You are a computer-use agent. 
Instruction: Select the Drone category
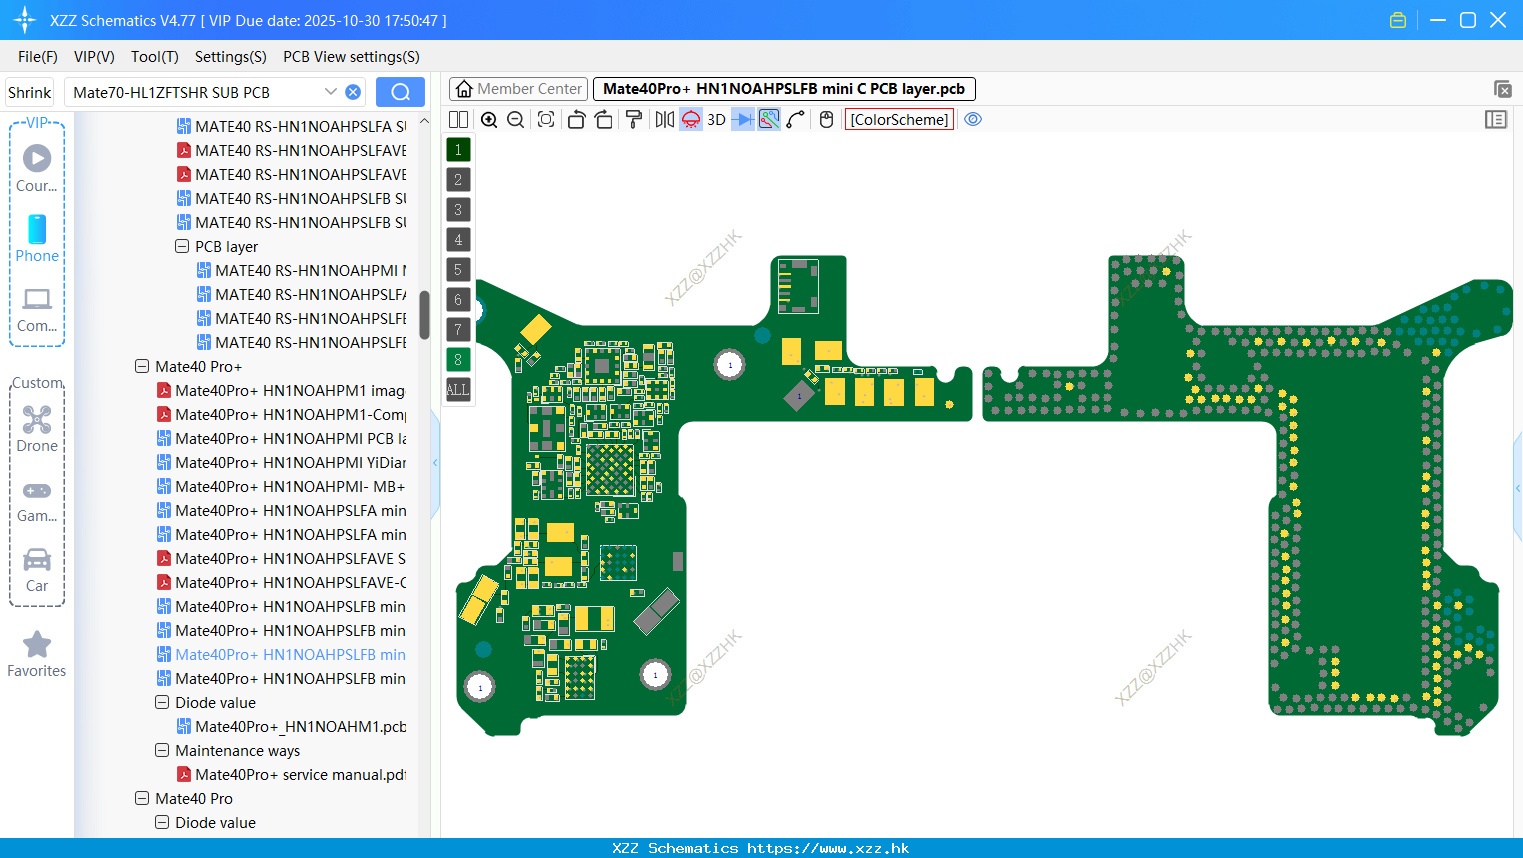tap(37, 429)
